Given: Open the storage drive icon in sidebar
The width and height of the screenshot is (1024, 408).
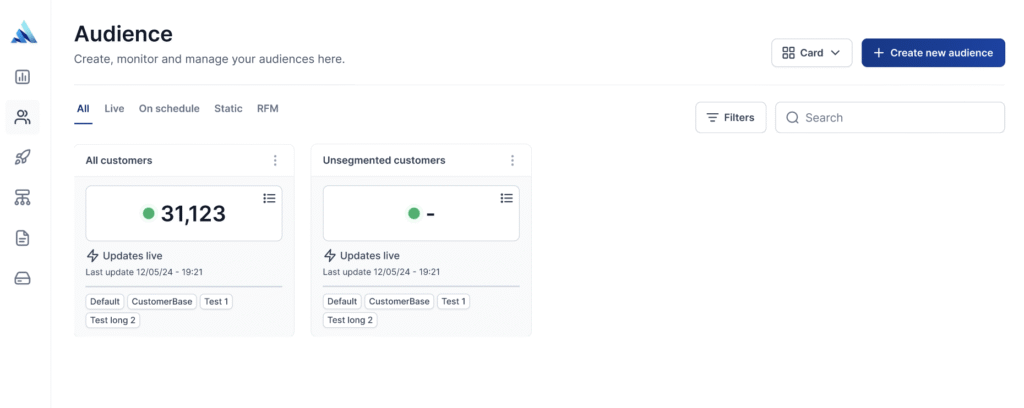Looking at the screenshot, I should [22, 279].
